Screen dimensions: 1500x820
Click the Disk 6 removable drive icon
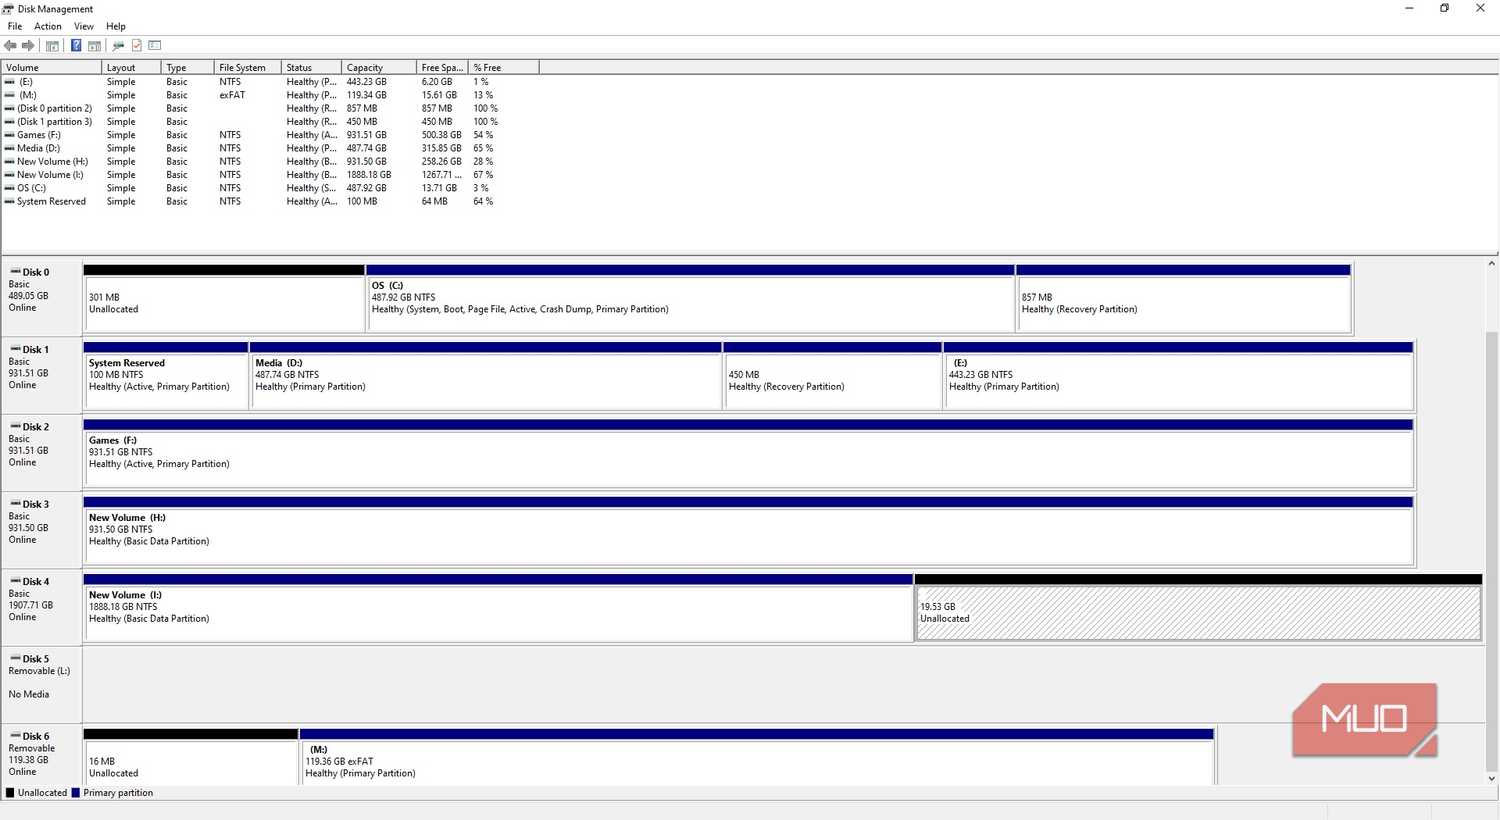pos(15,736)
